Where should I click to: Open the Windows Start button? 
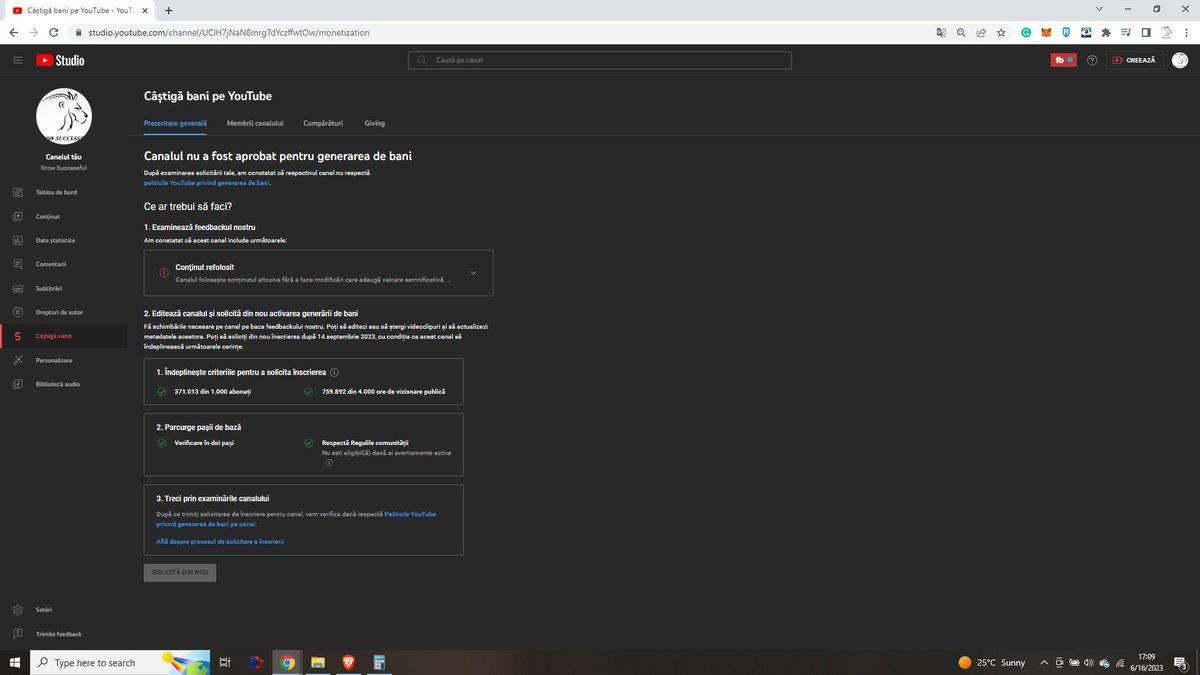[14, 662]
